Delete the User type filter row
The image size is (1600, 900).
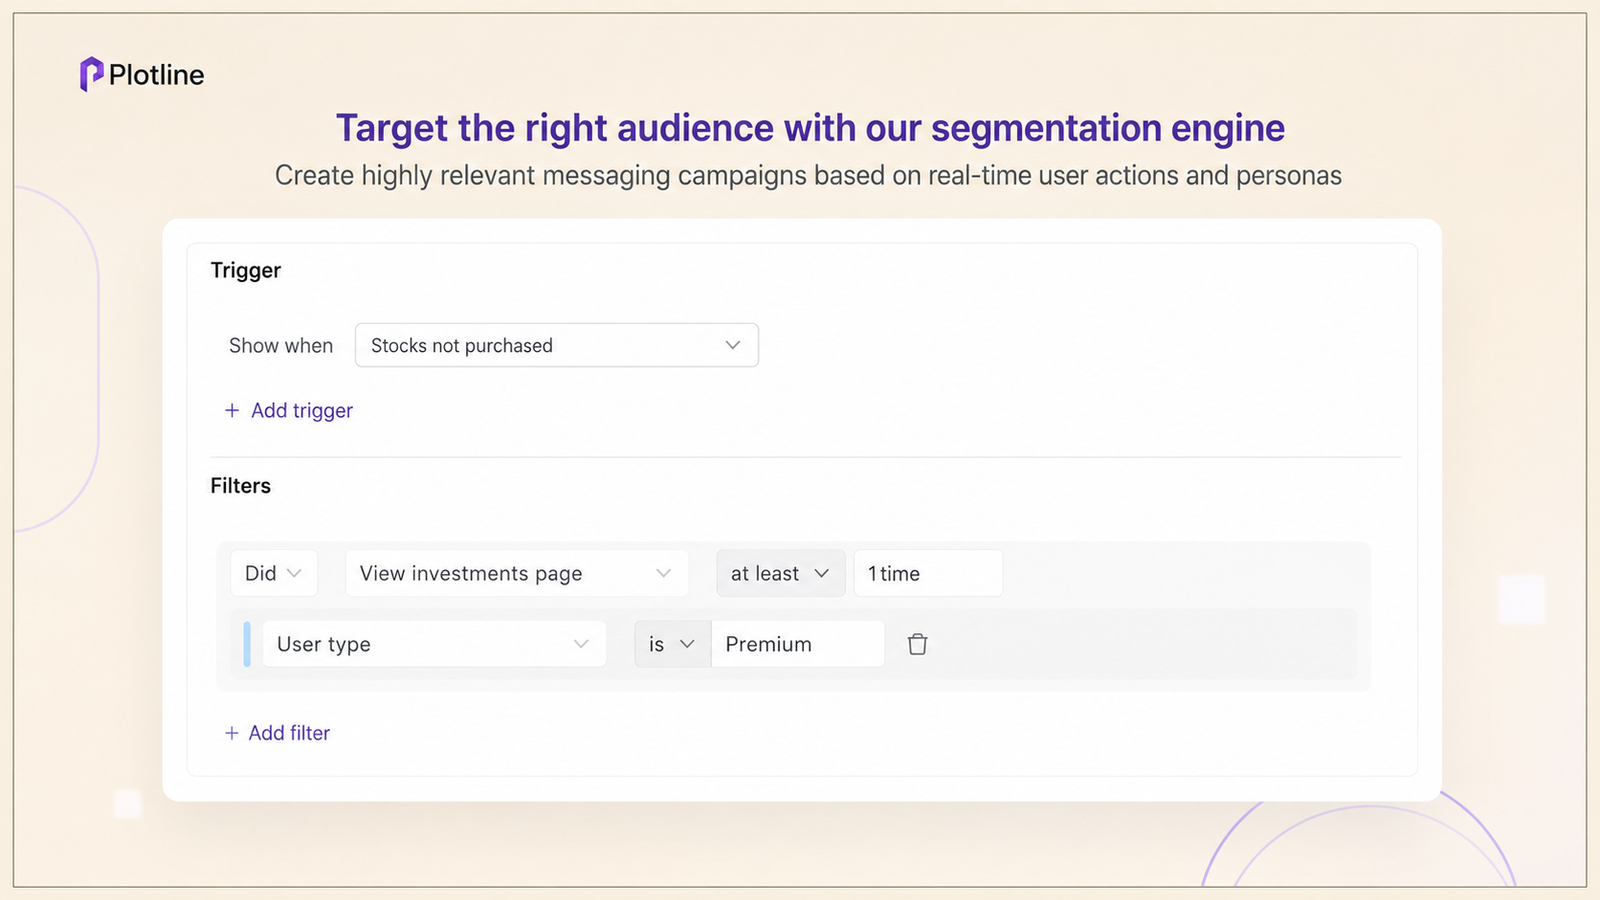click(x=917, y=644)
